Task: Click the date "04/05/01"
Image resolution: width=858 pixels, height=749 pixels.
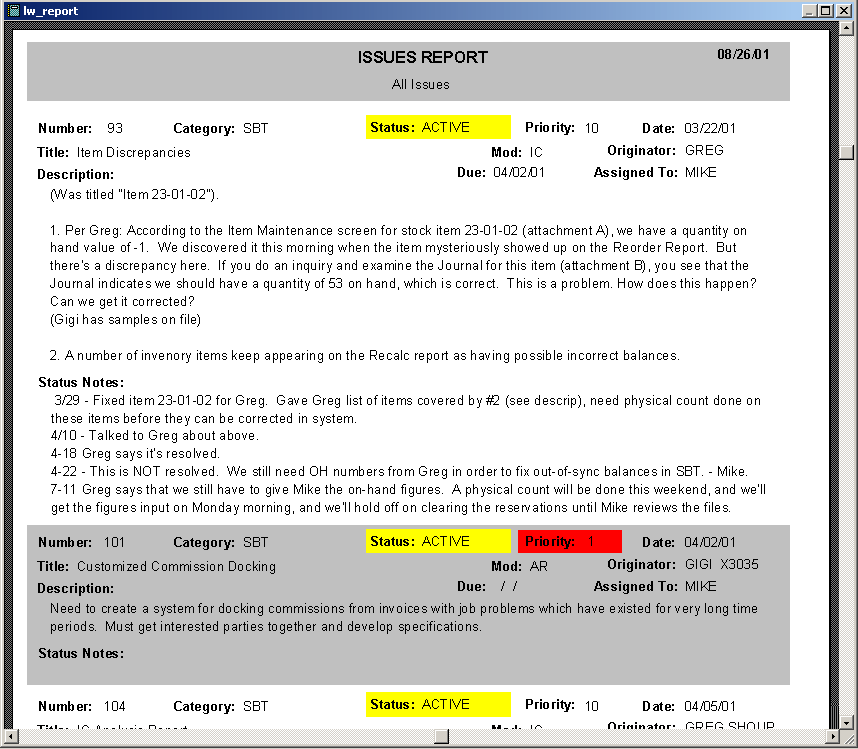Action: 710,706
